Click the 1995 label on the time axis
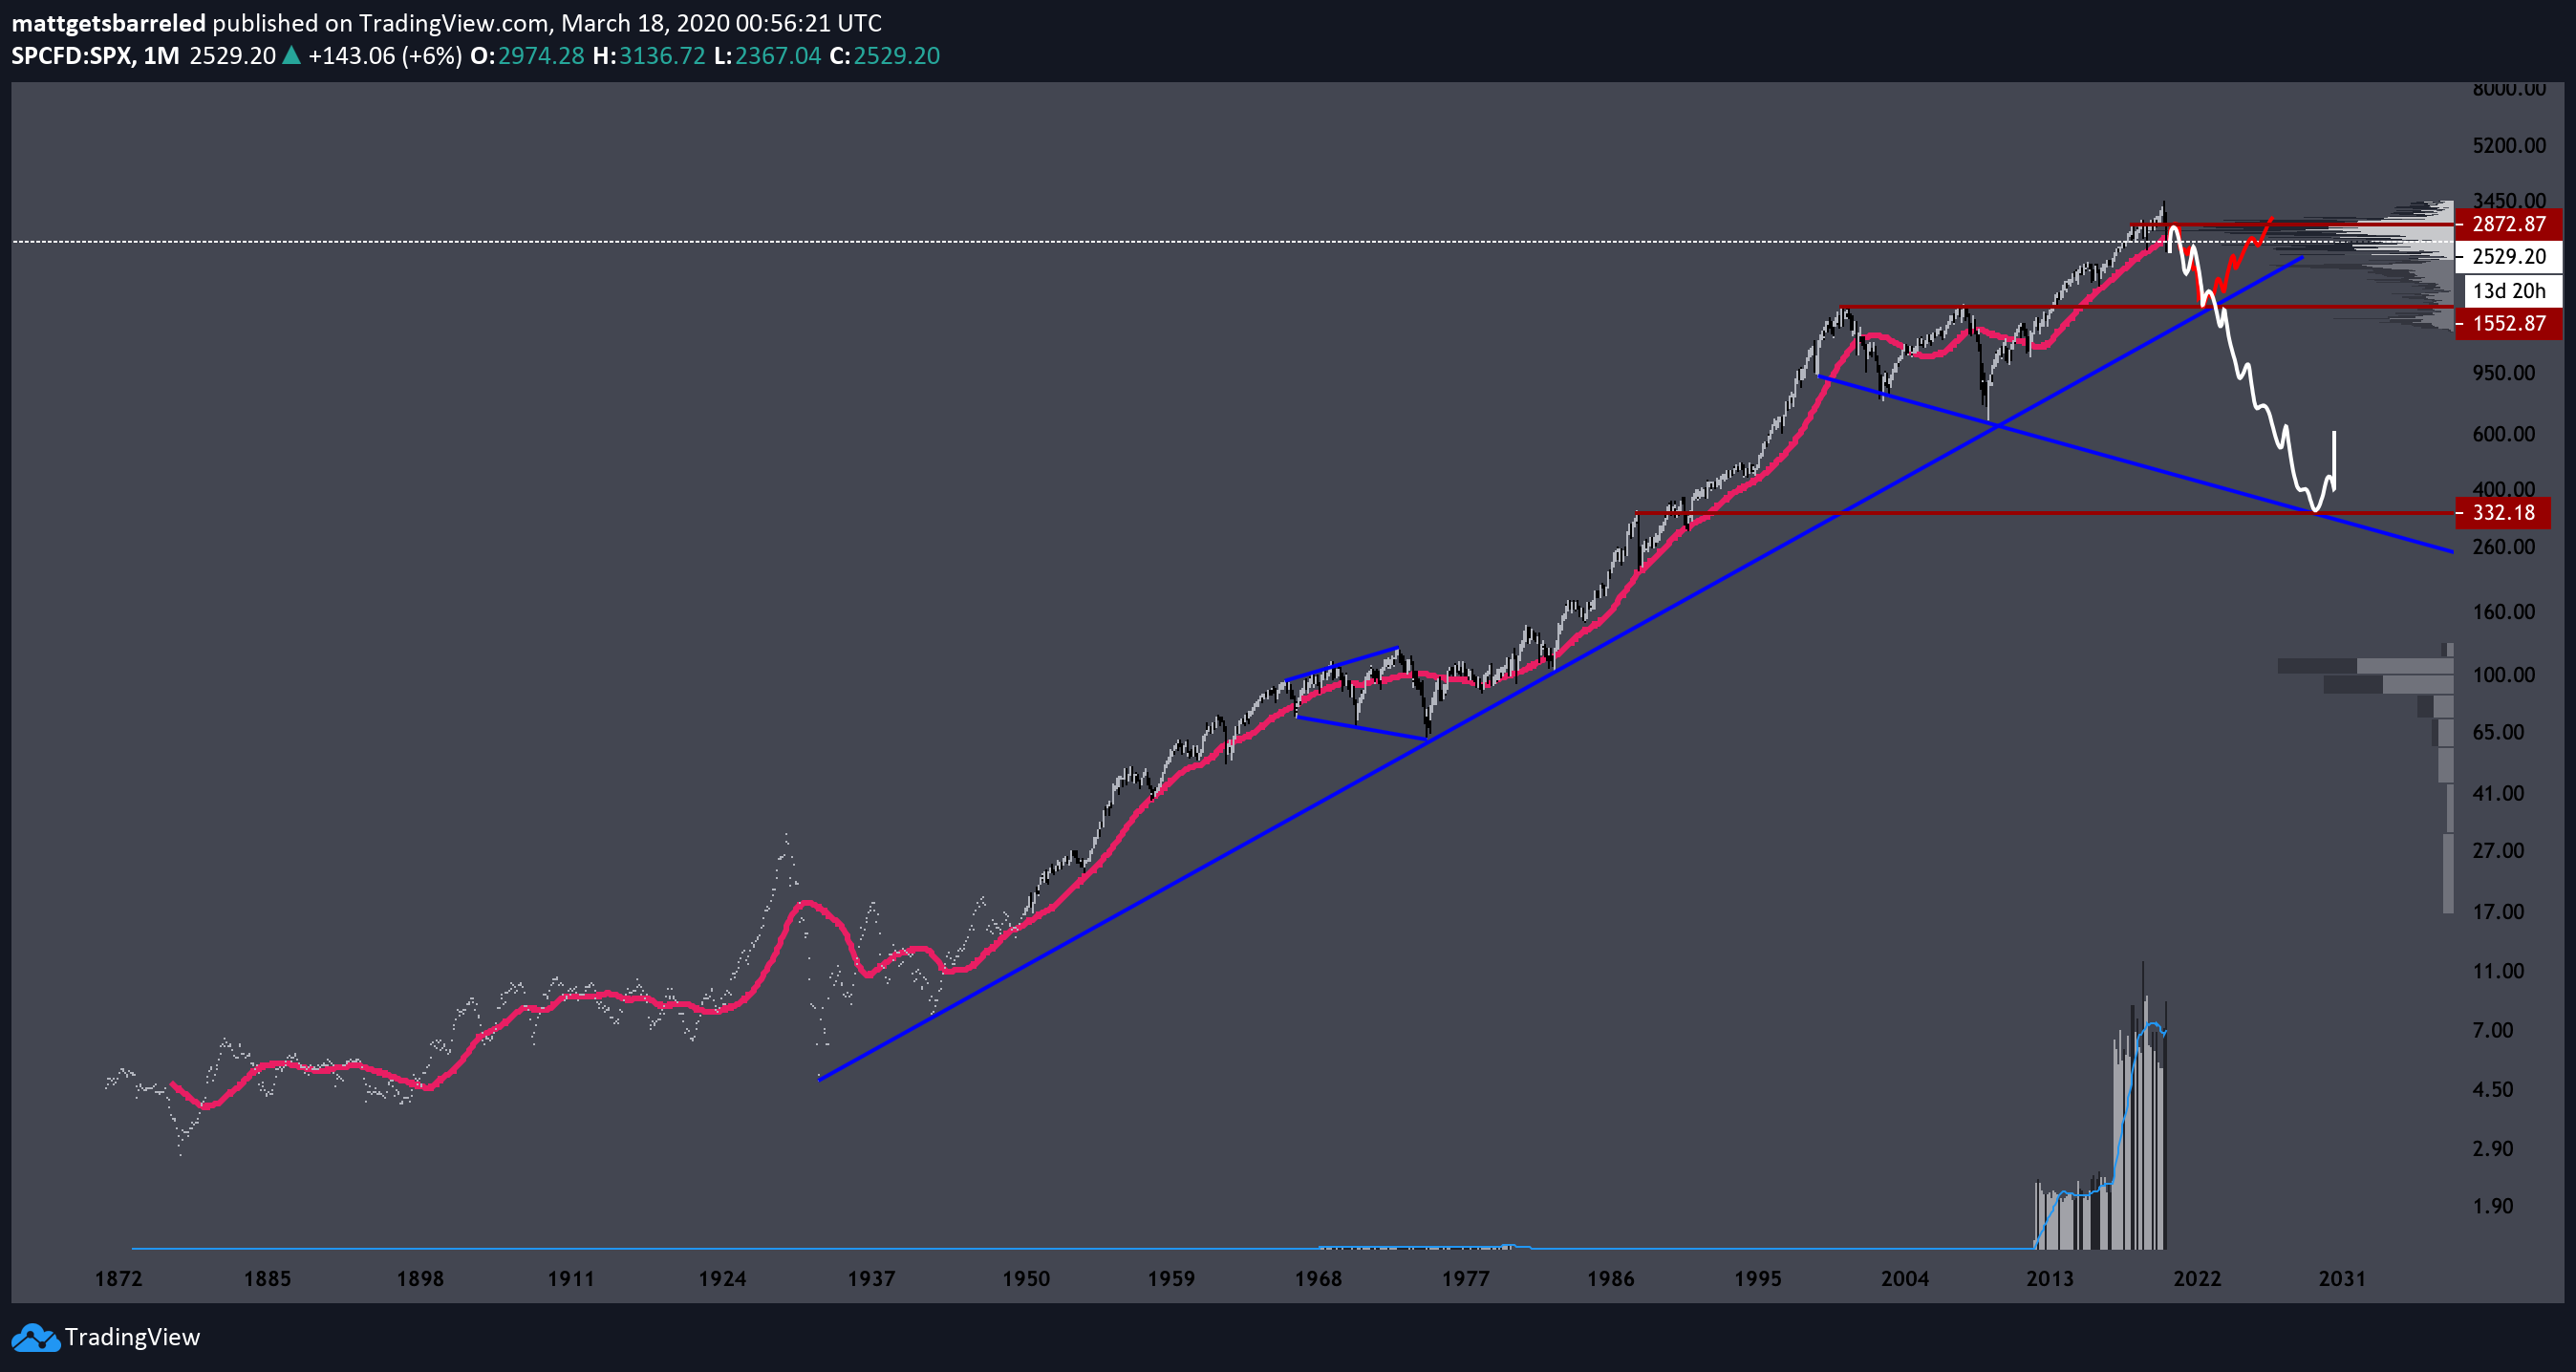Screen dimensions: 2576x1372 point(1758,1278)
